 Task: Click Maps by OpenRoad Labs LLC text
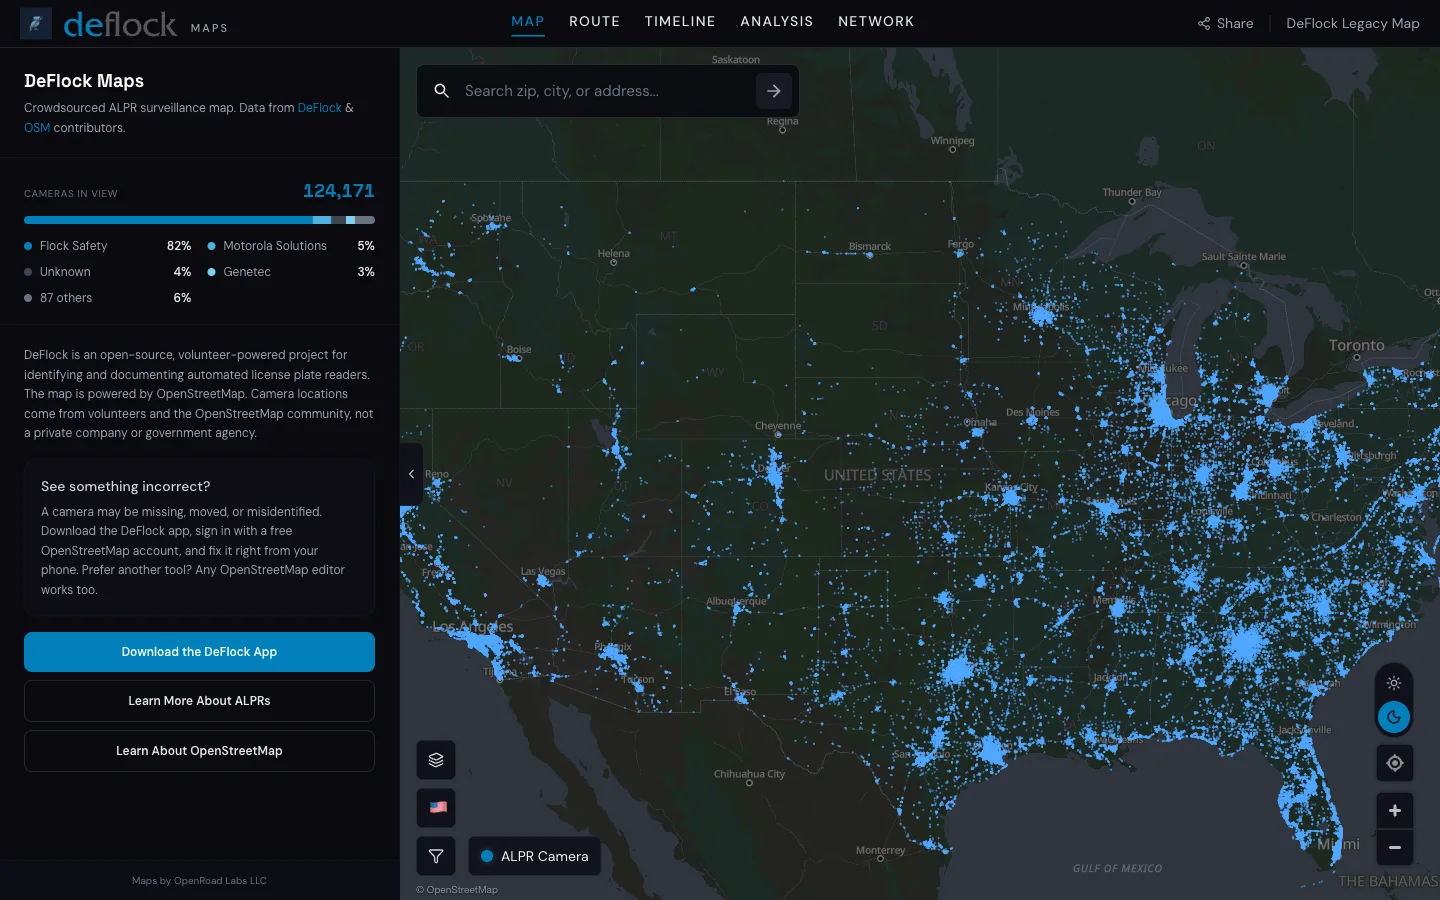(199, 881)
